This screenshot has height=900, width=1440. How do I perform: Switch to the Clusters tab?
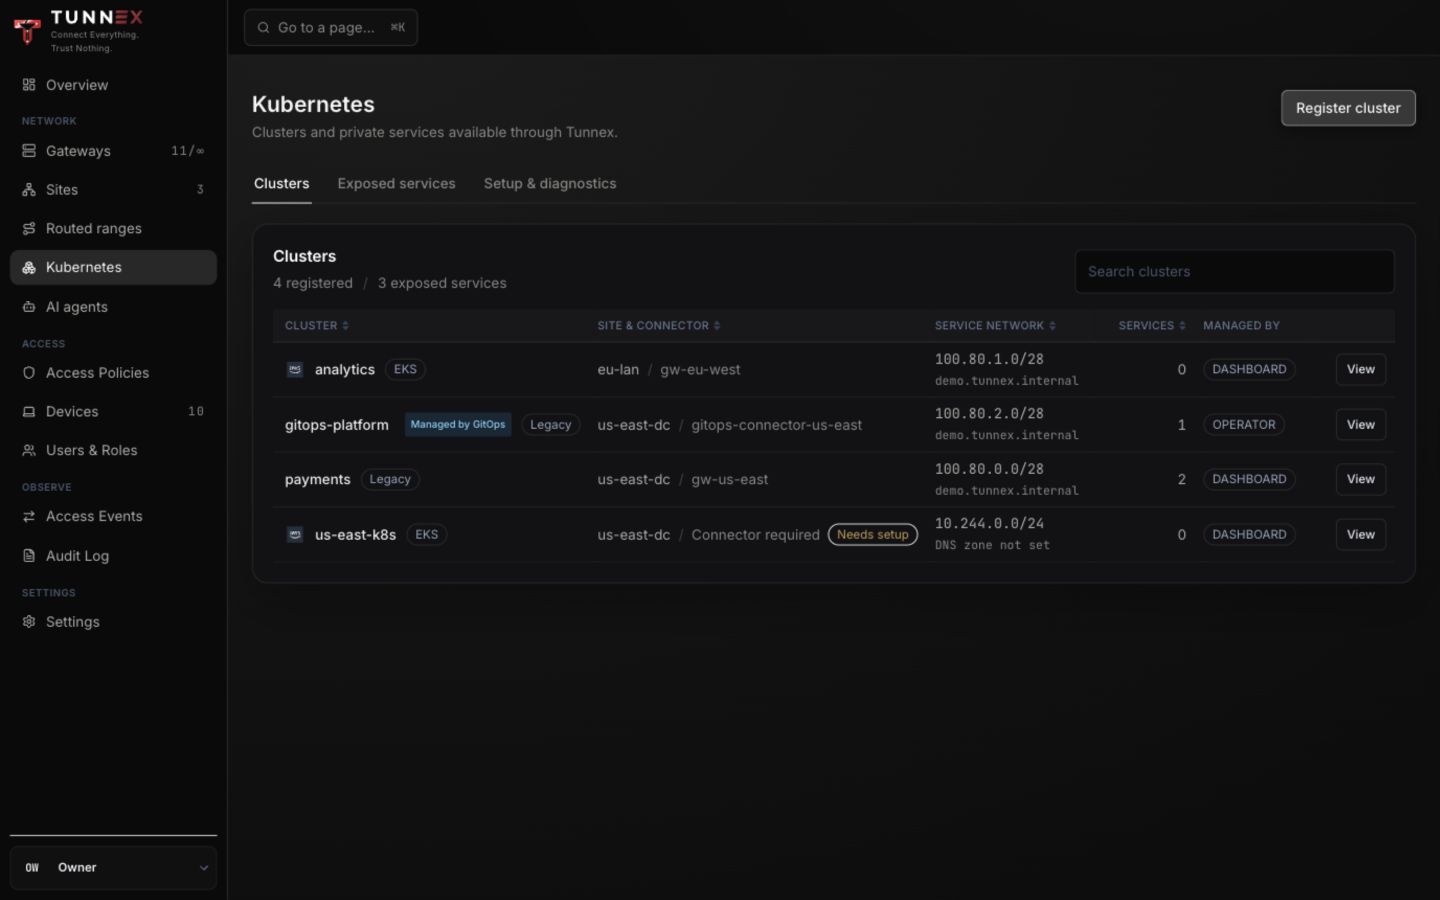[x=281, y=184]
